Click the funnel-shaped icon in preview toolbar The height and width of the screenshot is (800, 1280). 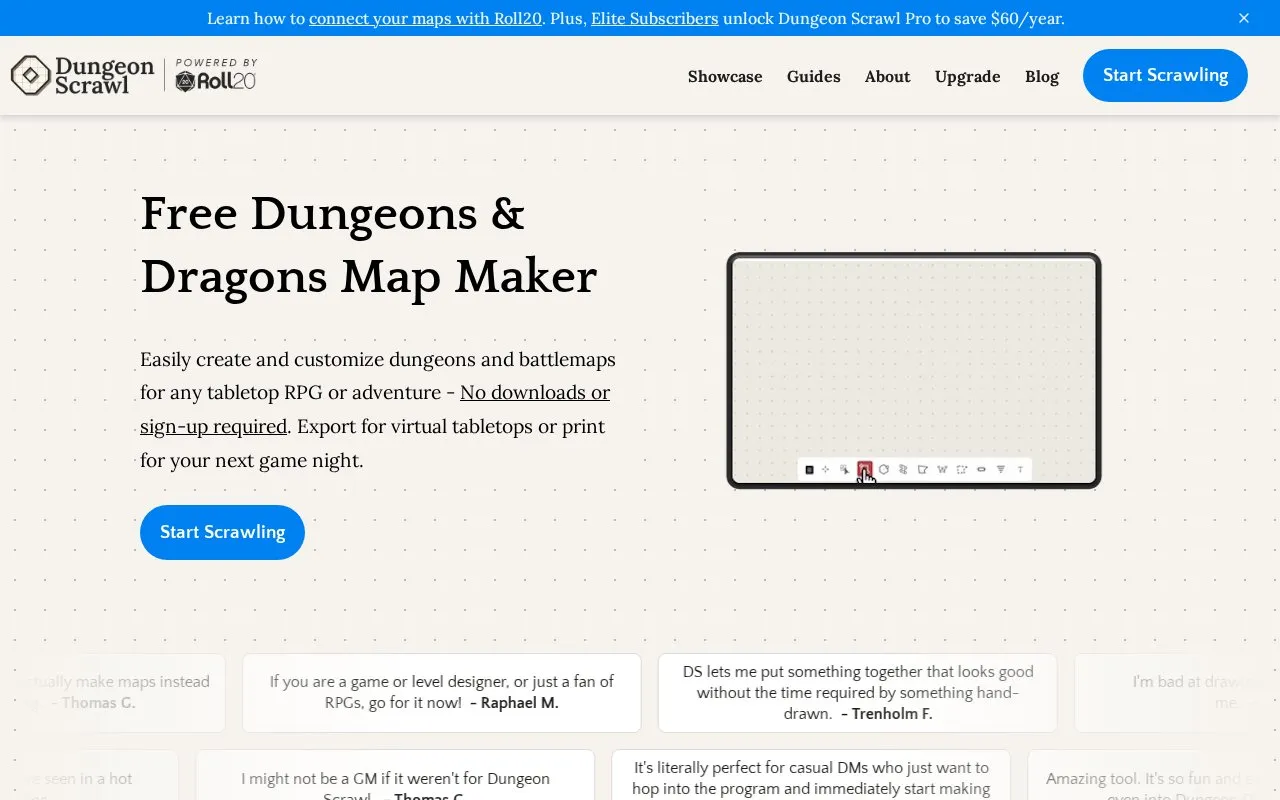point(1001,469)
